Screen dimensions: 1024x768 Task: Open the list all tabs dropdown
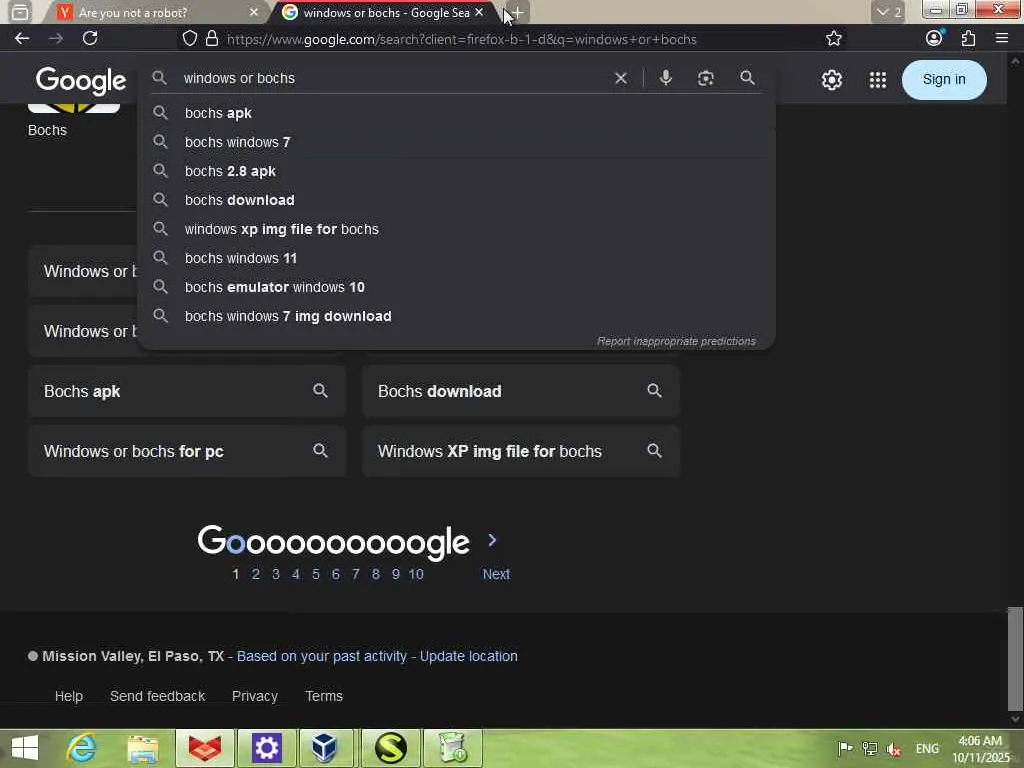[x=888, y=12]
